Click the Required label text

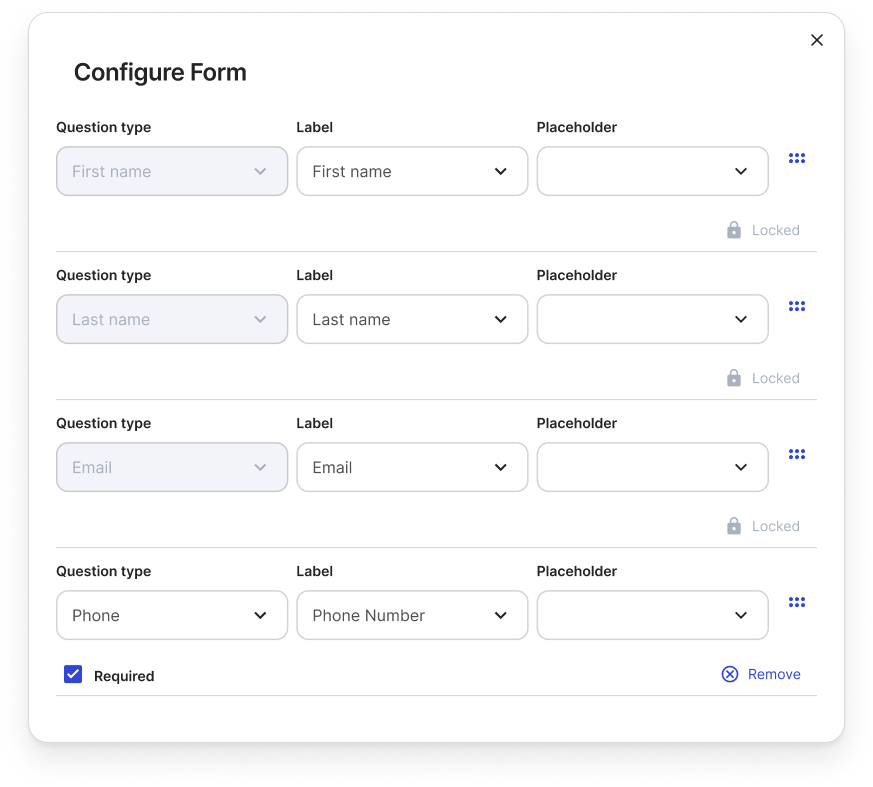coord(124,676)
